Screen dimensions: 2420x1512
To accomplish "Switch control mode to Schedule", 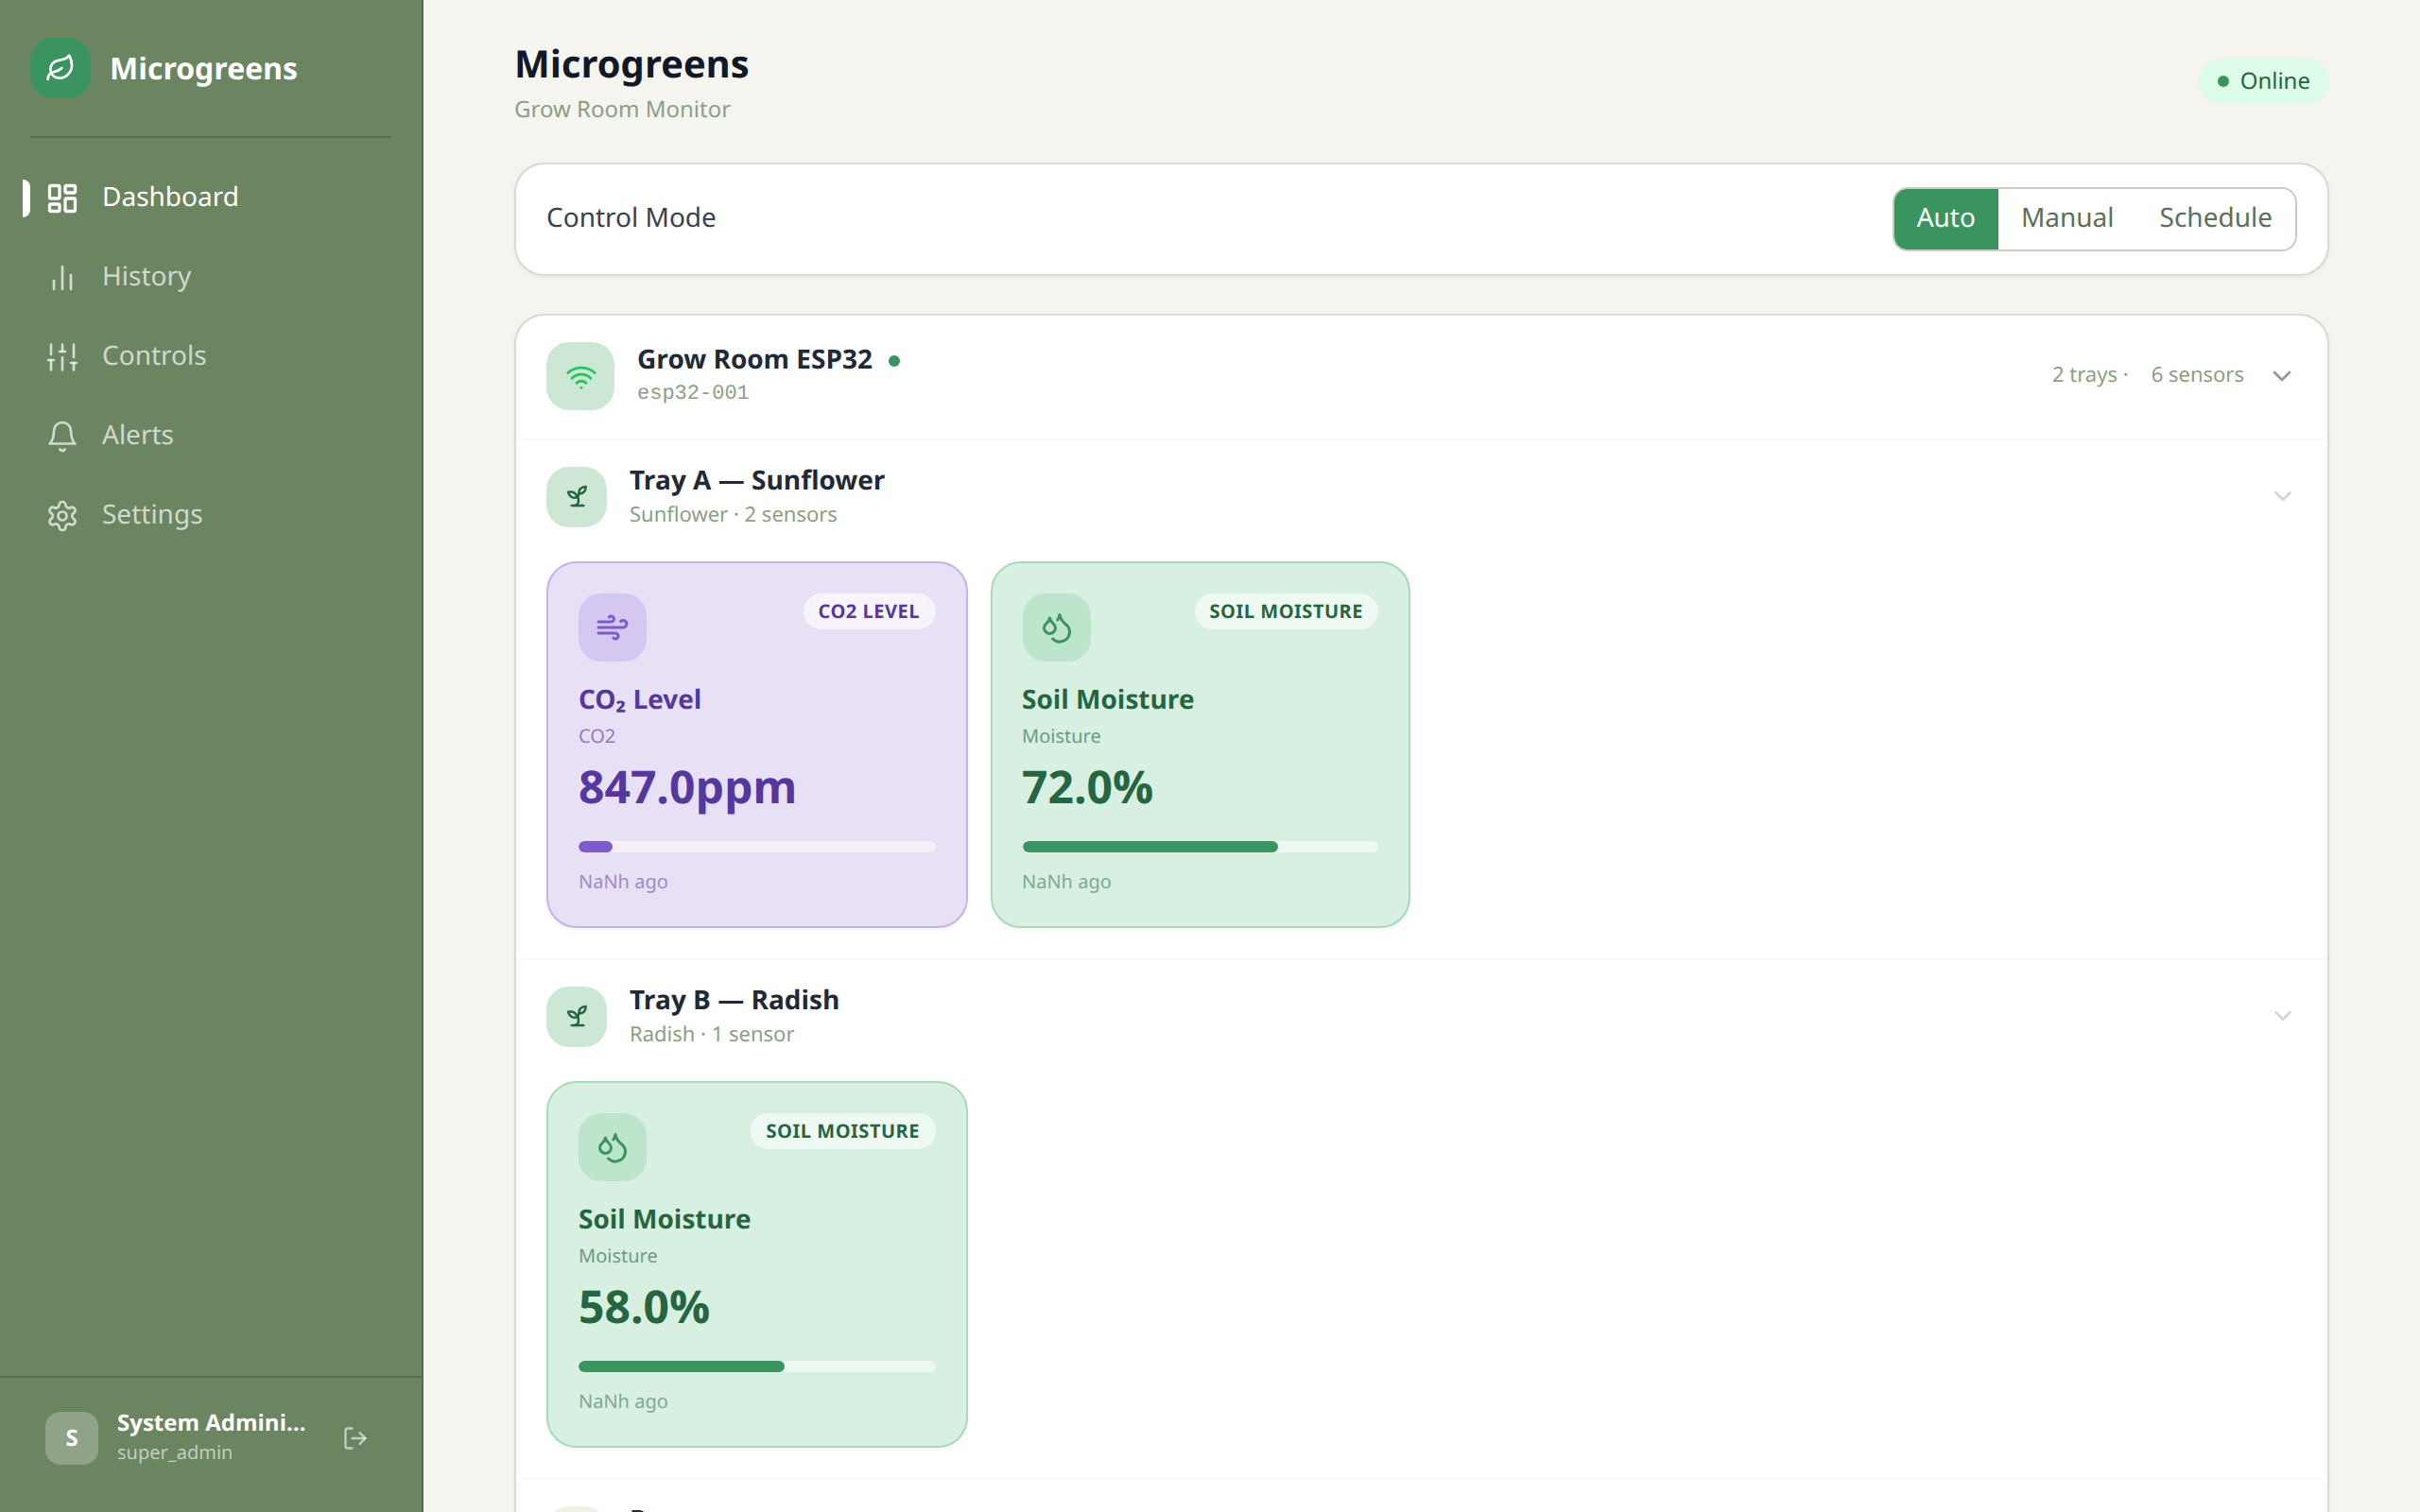I will point(2215,218).
